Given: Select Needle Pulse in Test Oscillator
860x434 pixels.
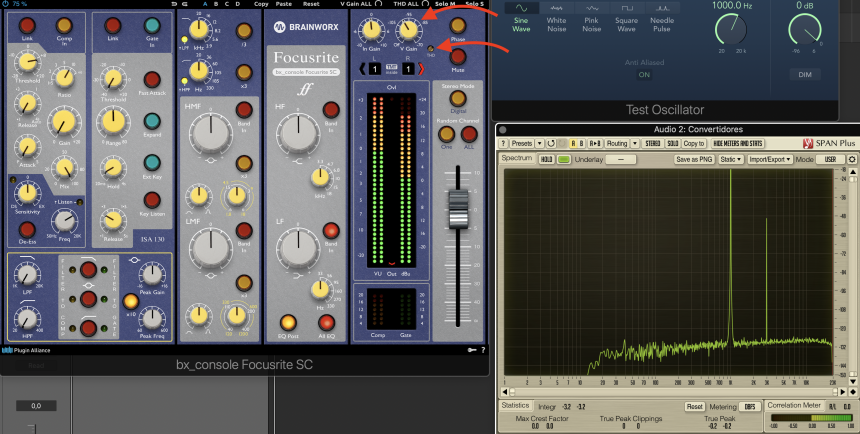Looking at the screenshot, I should pyautogui.click(x=661, y=18).
